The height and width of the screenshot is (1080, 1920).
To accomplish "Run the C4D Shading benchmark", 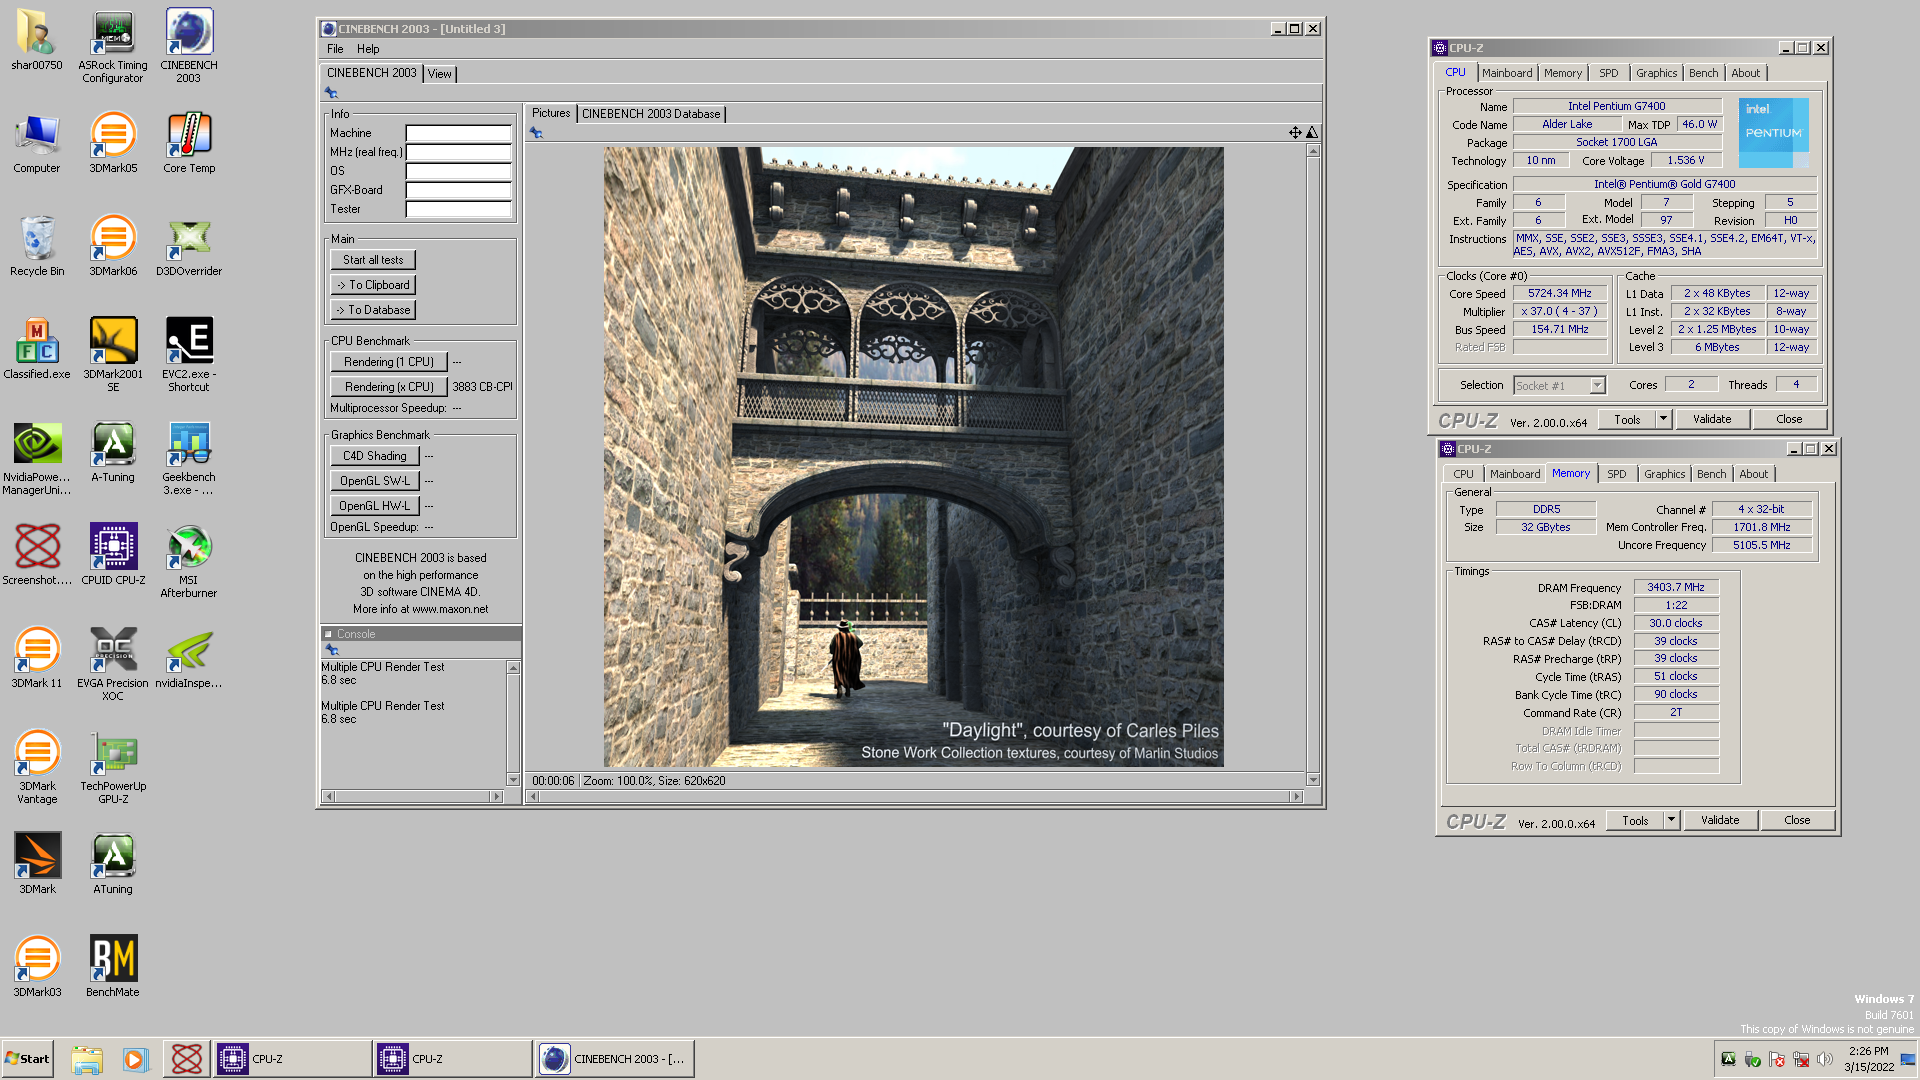I will coord(374,456).
